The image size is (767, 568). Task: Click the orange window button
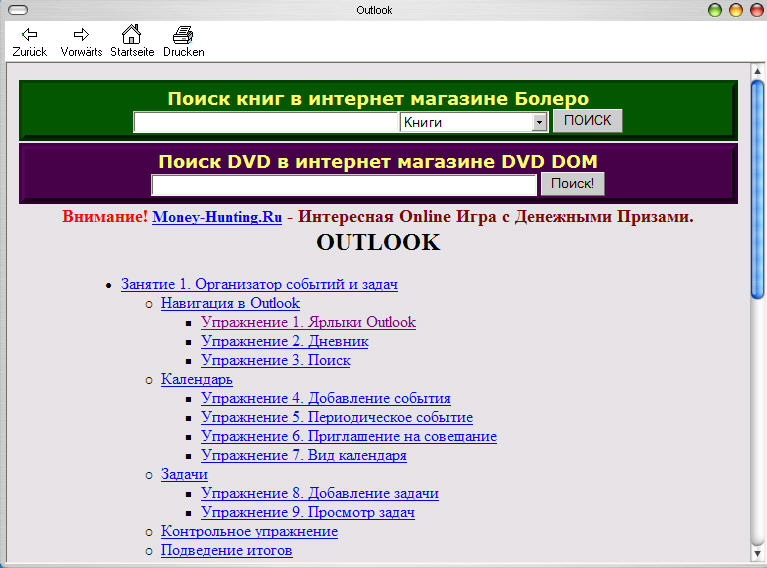click(736, 10)
